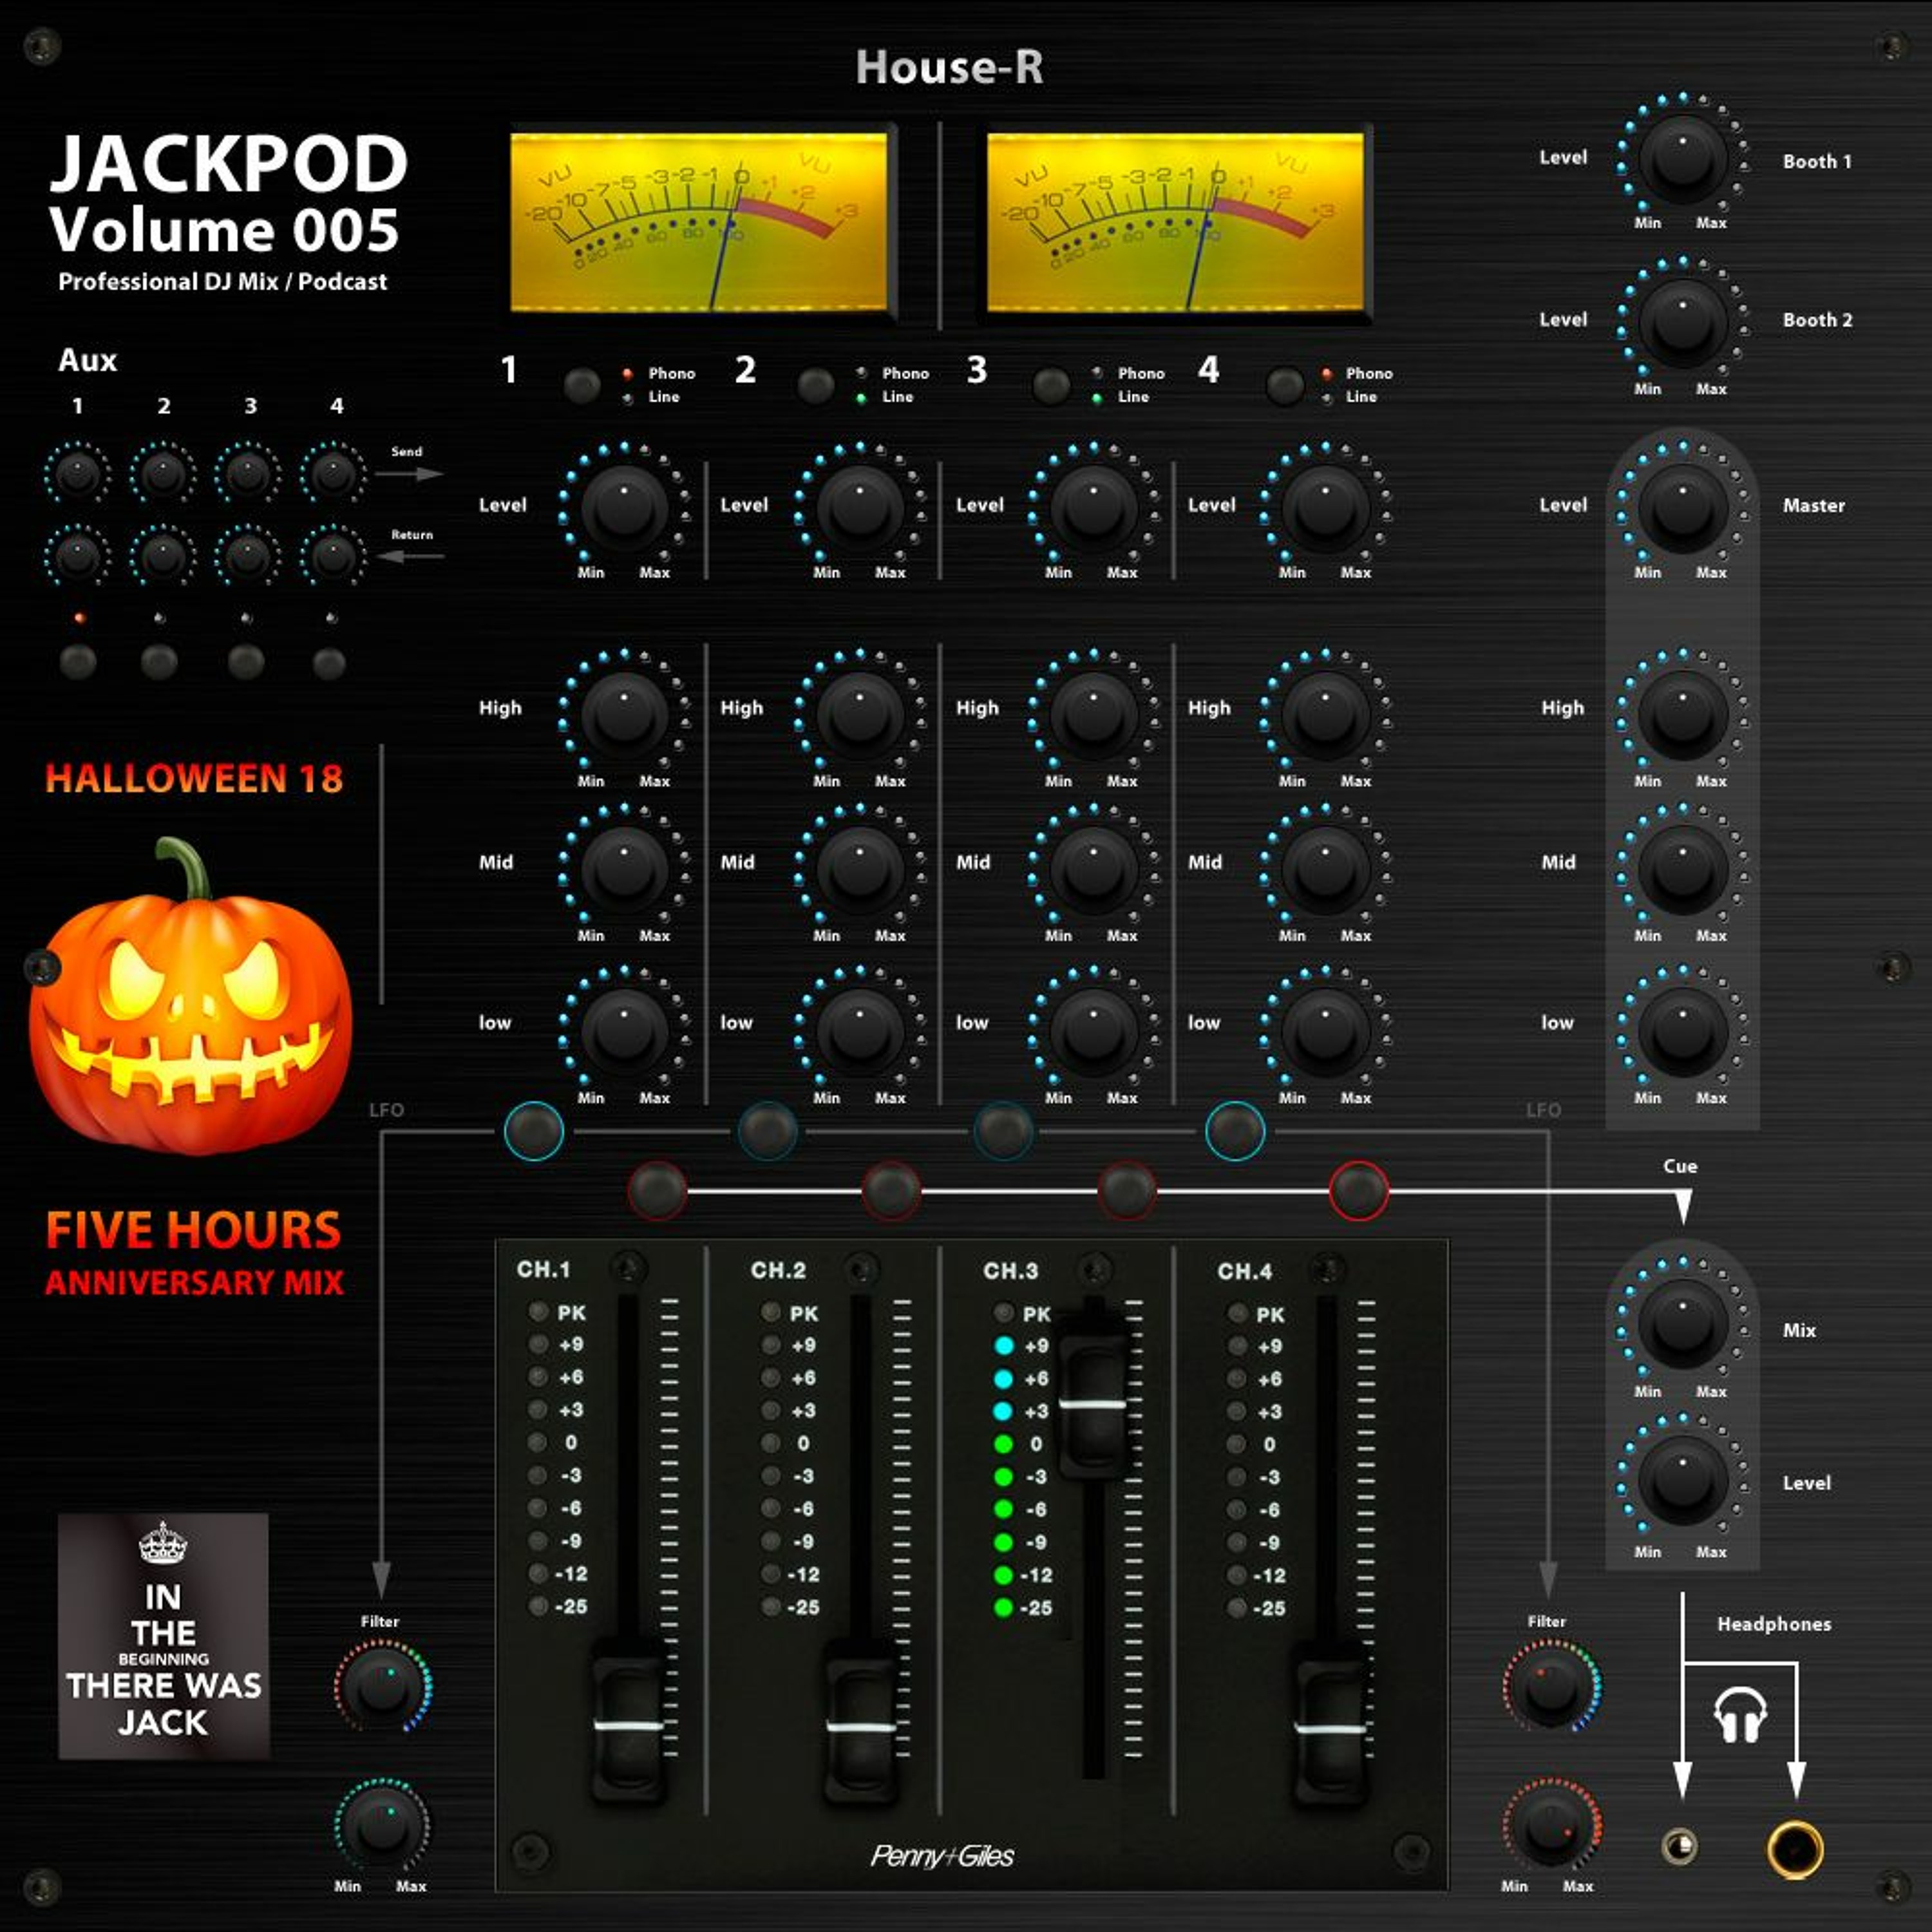Click channel 3 low knob
This screenshot has height=1932, width=1932.
1093,1033
